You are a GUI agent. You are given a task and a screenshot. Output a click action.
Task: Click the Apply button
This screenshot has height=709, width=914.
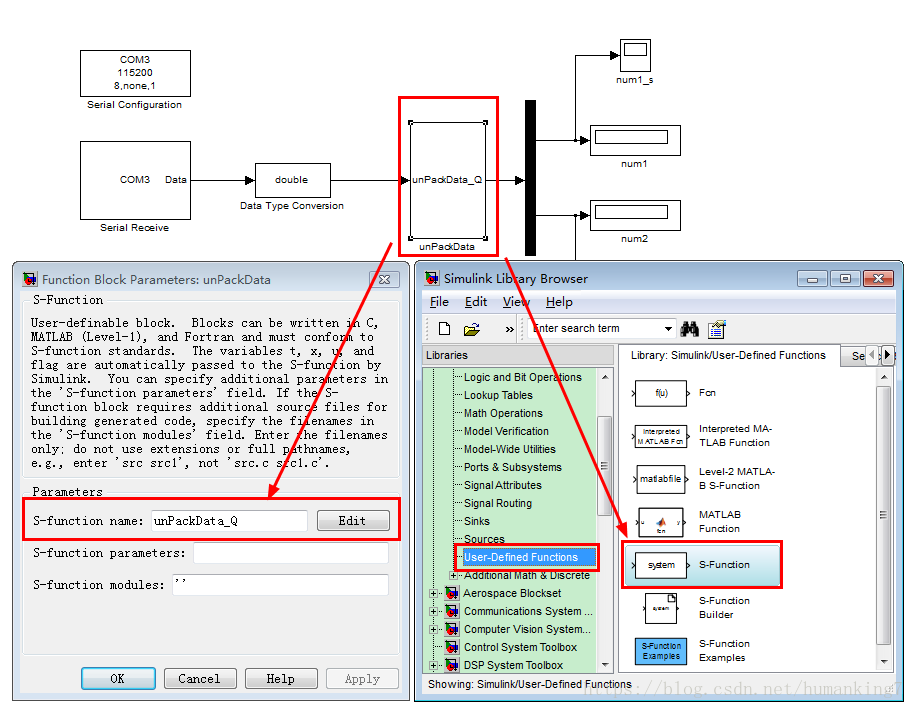click(x=363, y=679)
